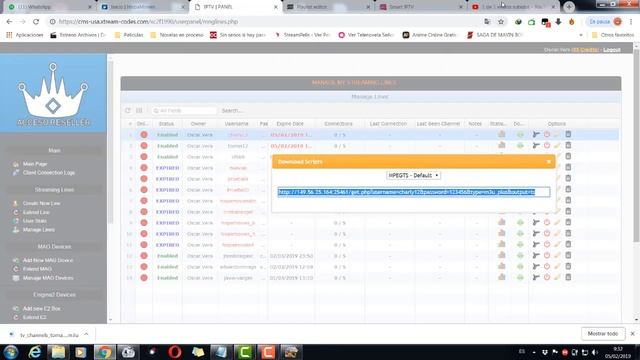Click download script icon for charly12 row
Screen dimensions: 640x360
pyautogui.click(x=520, y=134)
